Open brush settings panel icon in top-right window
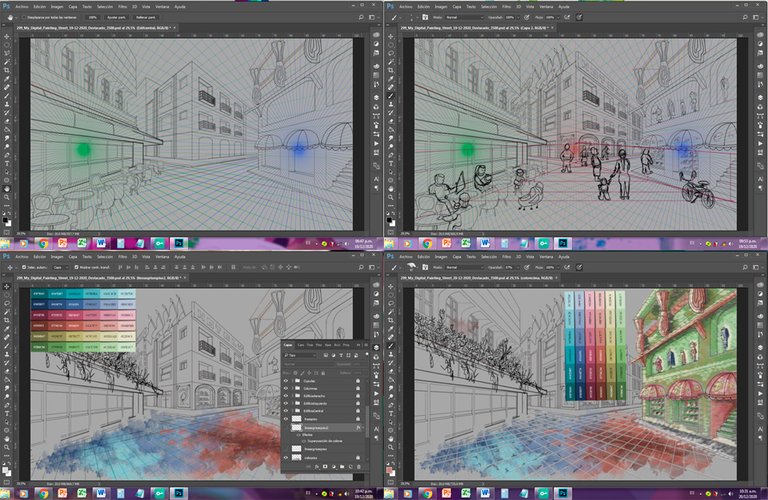This screenshot has height=500, width=768. click(425, 17)
